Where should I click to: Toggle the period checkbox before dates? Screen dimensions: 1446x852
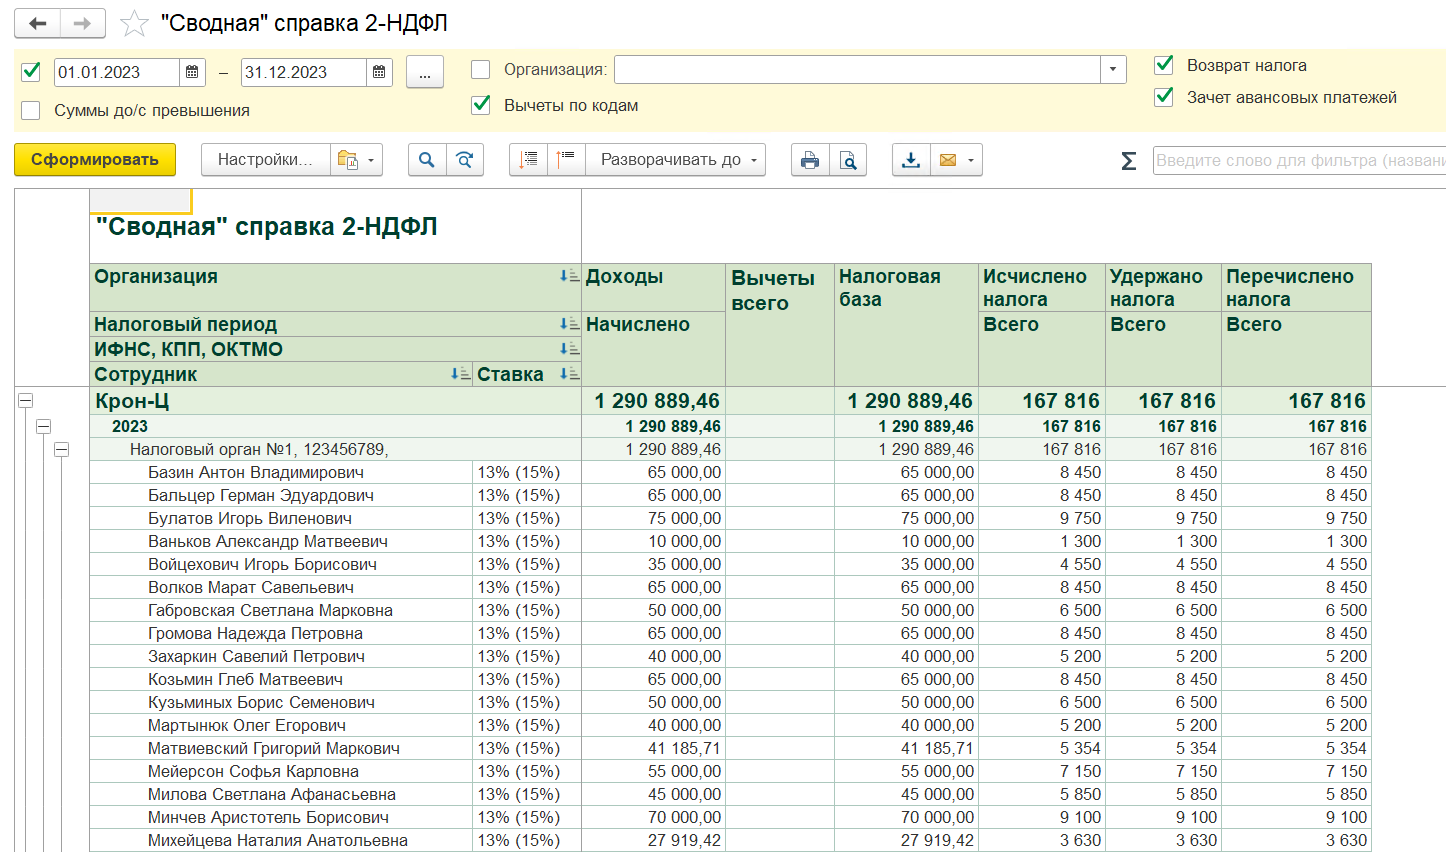[31, 71]
